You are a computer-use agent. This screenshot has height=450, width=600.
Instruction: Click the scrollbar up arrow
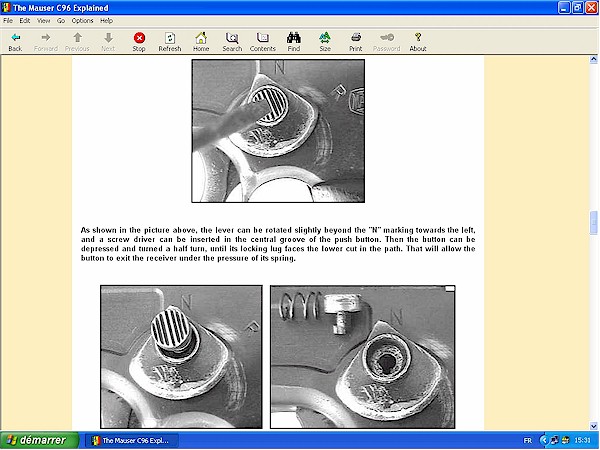coord(593,59)
